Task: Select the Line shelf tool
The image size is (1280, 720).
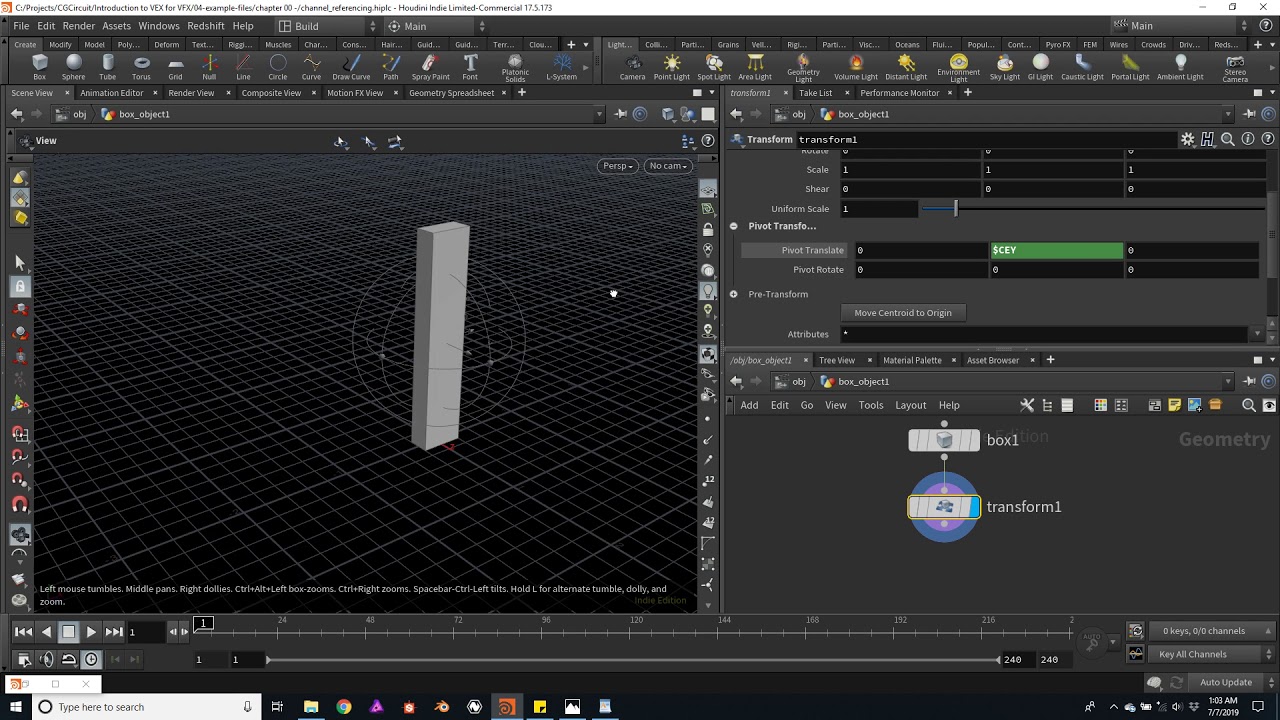Action: point(243,67)
